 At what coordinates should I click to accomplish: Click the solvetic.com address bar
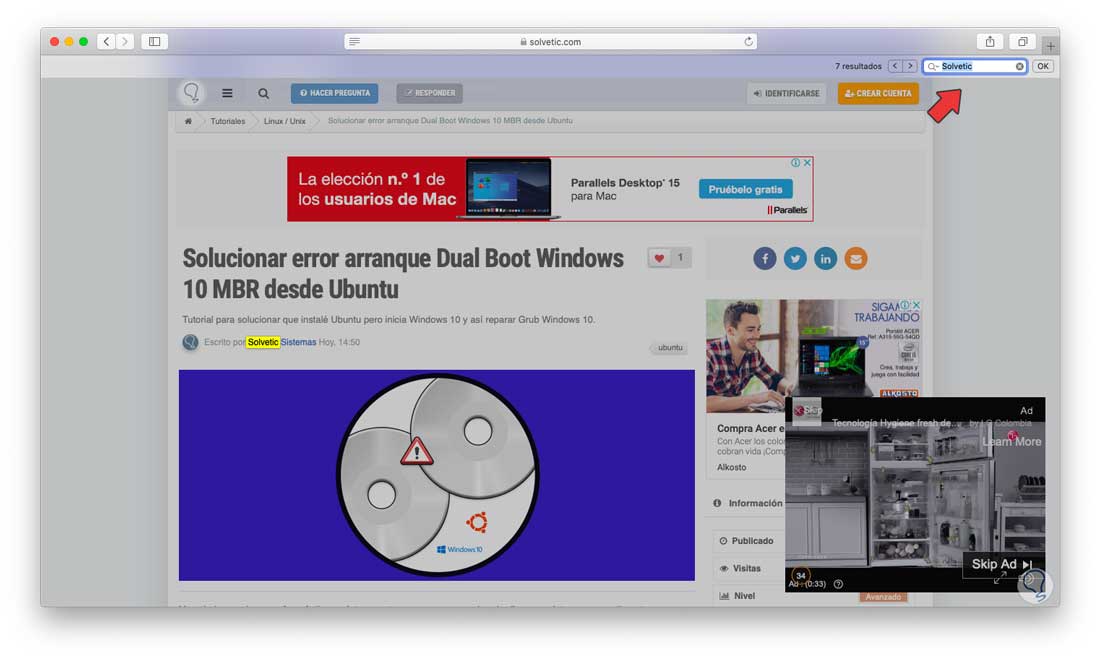click(x=551, y=41)
